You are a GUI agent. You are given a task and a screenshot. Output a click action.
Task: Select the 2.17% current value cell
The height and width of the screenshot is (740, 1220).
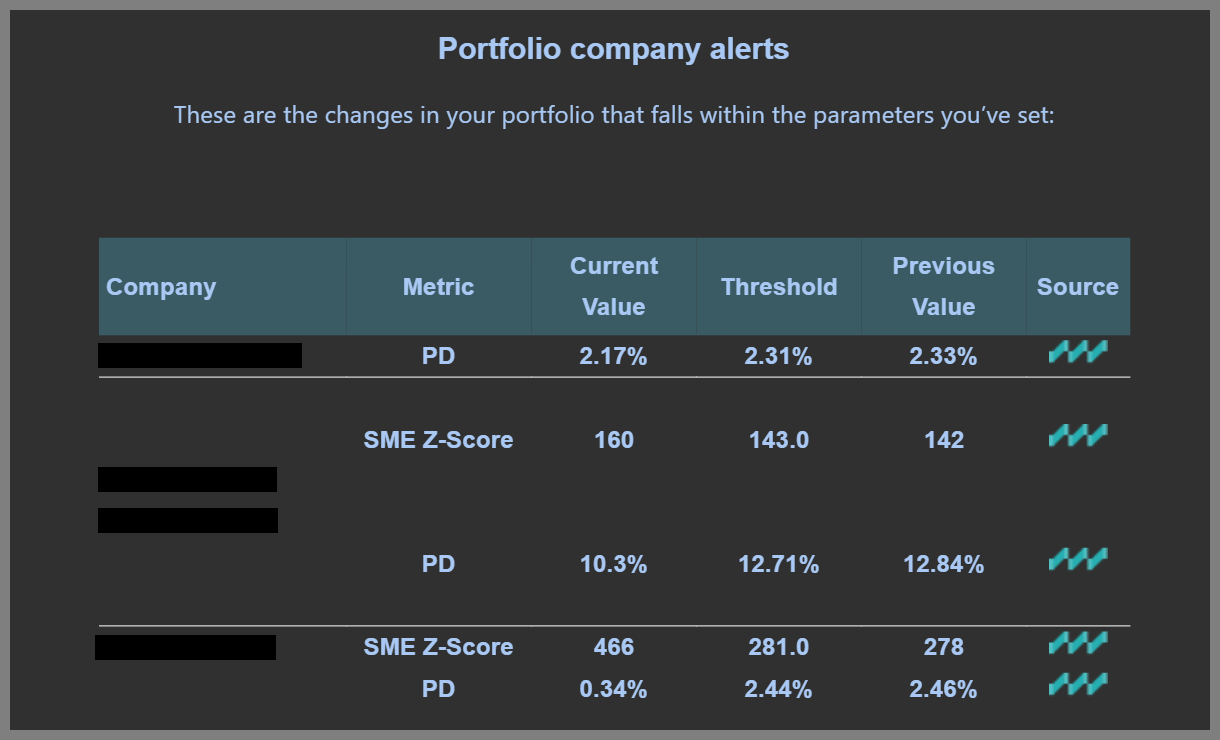614,356
